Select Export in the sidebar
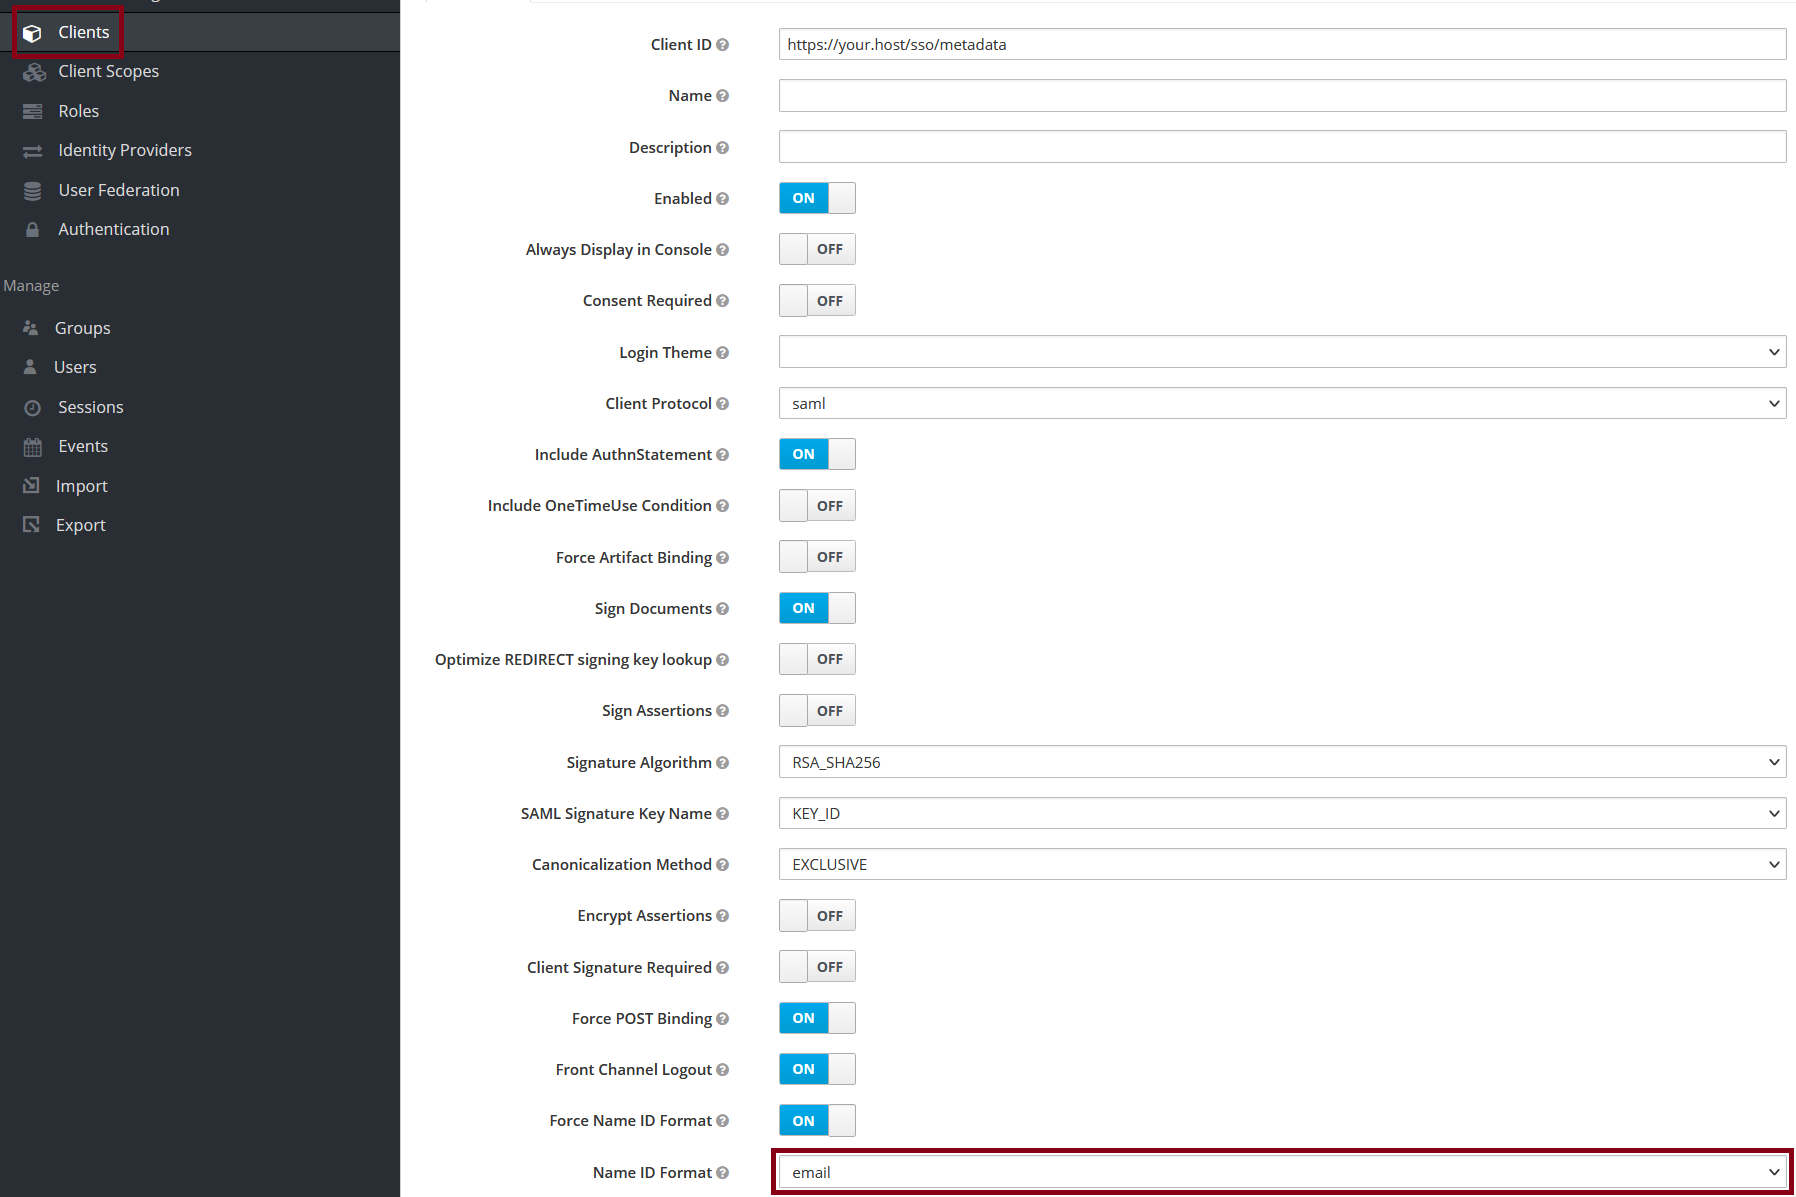 tap(80, 524)
